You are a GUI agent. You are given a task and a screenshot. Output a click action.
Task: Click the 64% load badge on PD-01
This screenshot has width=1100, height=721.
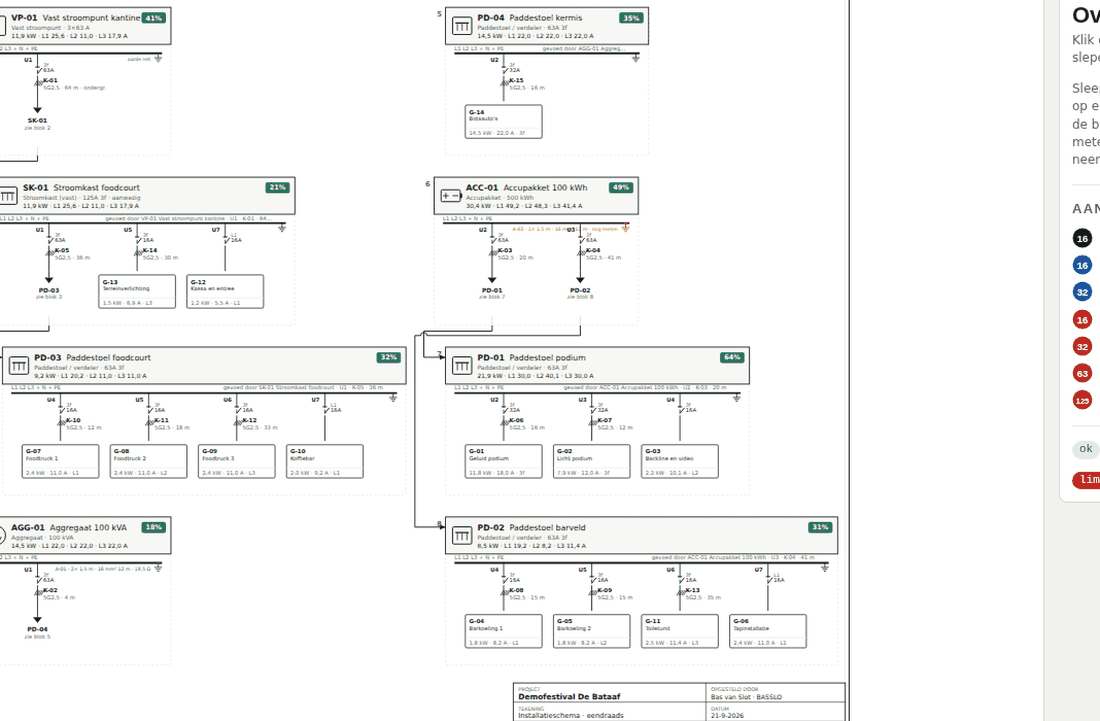coord(732,358)
